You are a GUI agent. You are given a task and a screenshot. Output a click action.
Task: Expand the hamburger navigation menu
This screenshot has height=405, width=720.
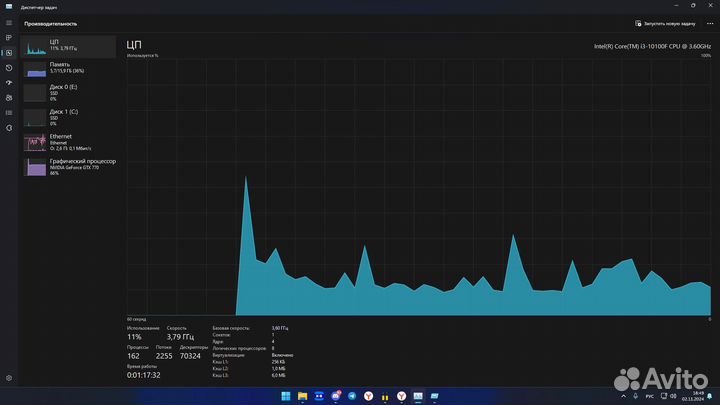(8, 23)
